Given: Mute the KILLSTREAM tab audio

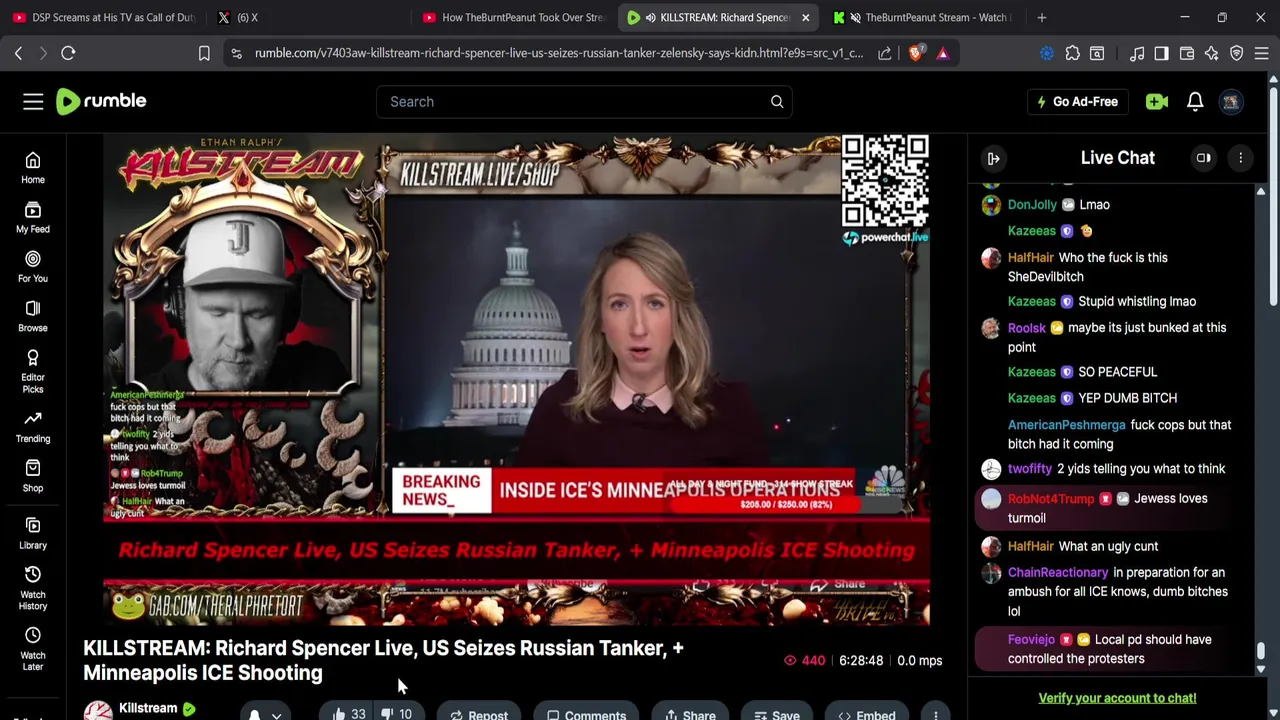Looking at the screenshot, I should (x=651, y=17).
